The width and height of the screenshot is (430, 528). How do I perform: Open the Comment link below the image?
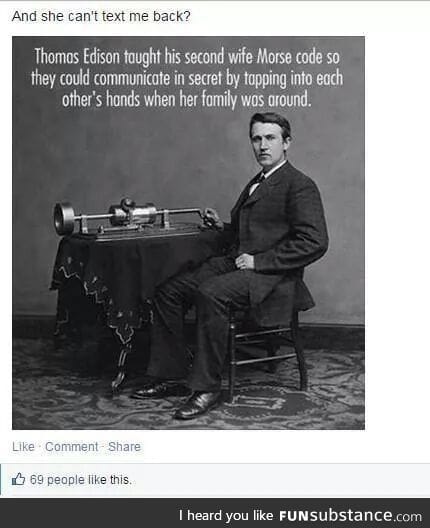[x=71, y=447]
